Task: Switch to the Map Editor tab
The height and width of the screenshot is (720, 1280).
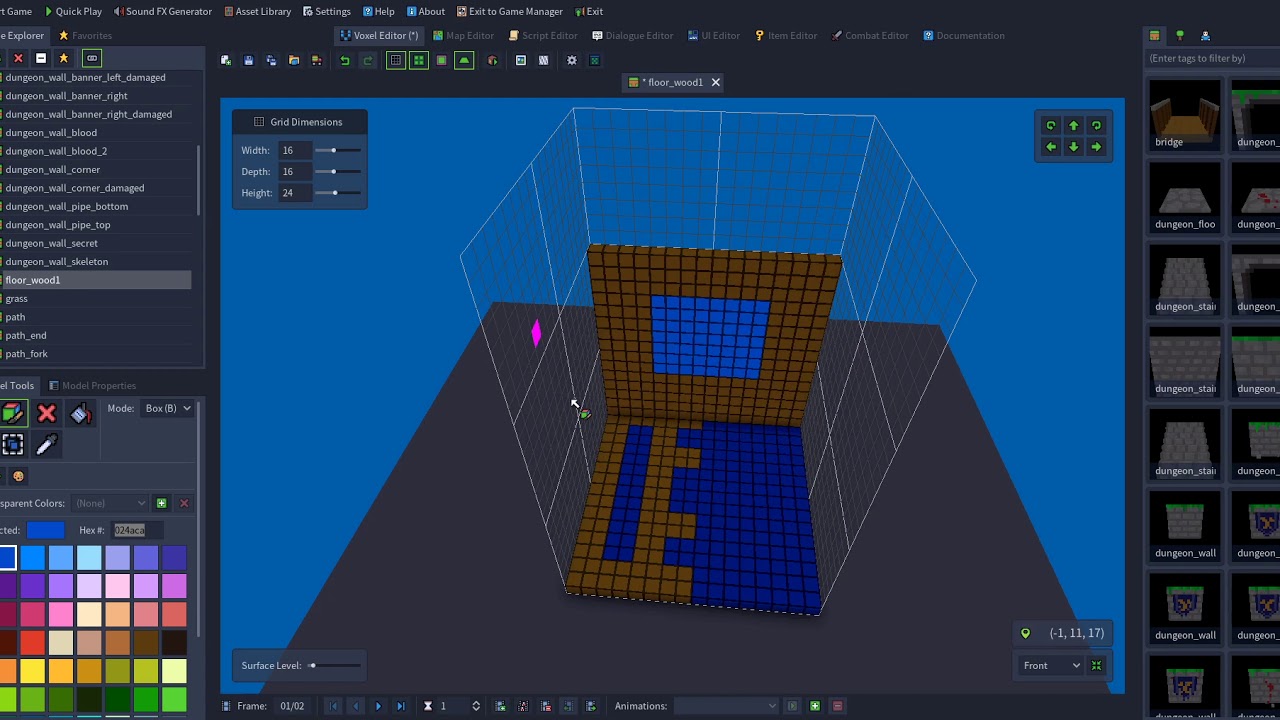Action: point(464,36)
